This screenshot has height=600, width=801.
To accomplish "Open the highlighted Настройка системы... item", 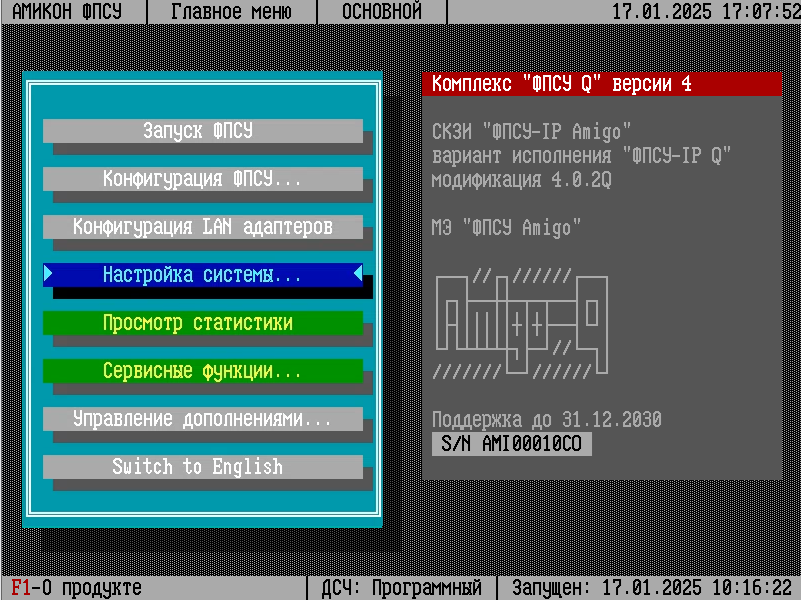I will click(x=202, y=275).
